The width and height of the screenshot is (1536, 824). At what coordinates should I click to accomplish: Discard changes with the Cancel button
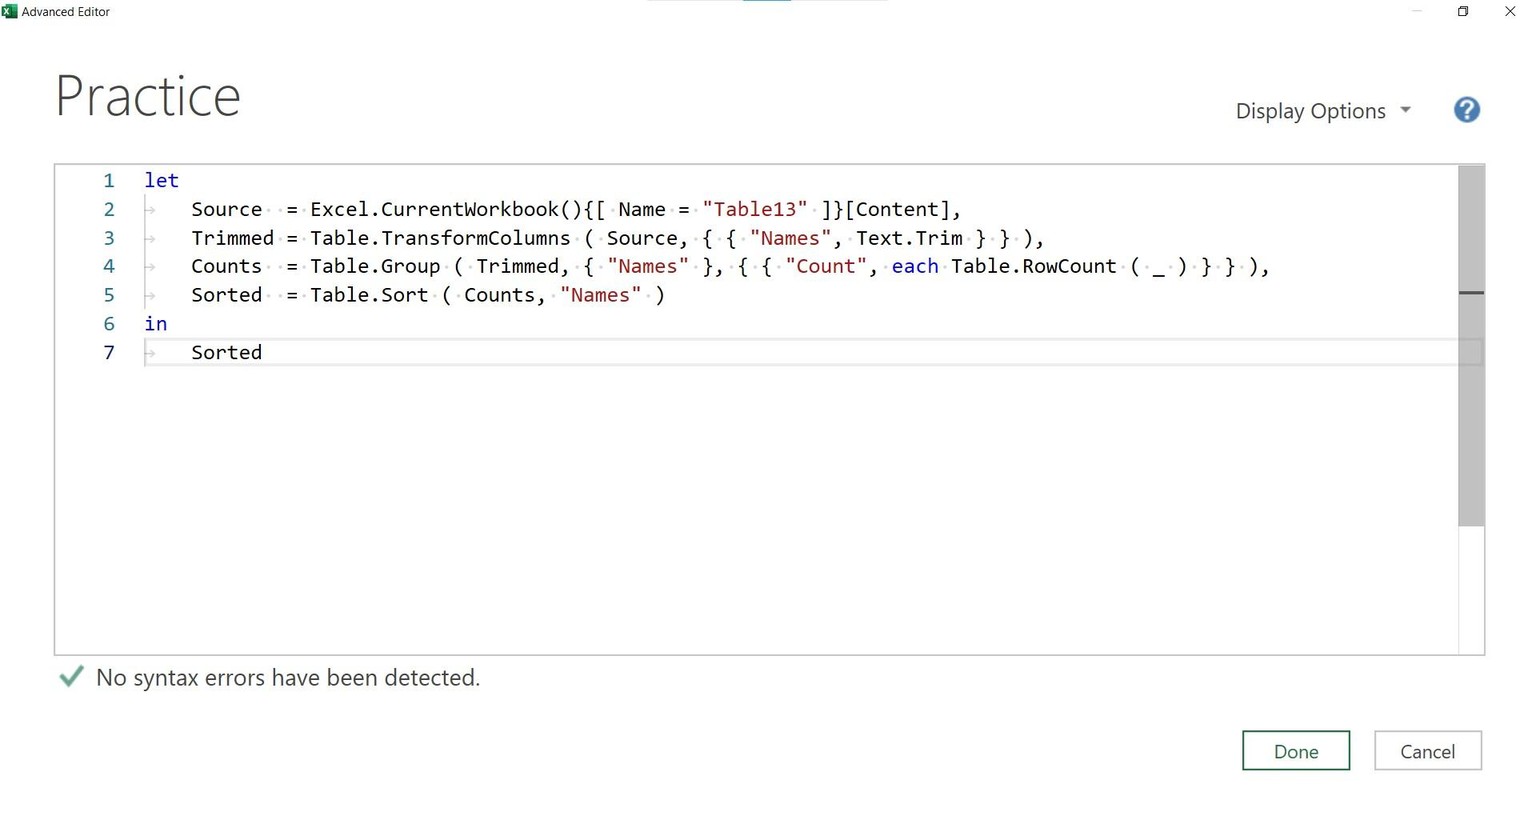coord(1427,751)
